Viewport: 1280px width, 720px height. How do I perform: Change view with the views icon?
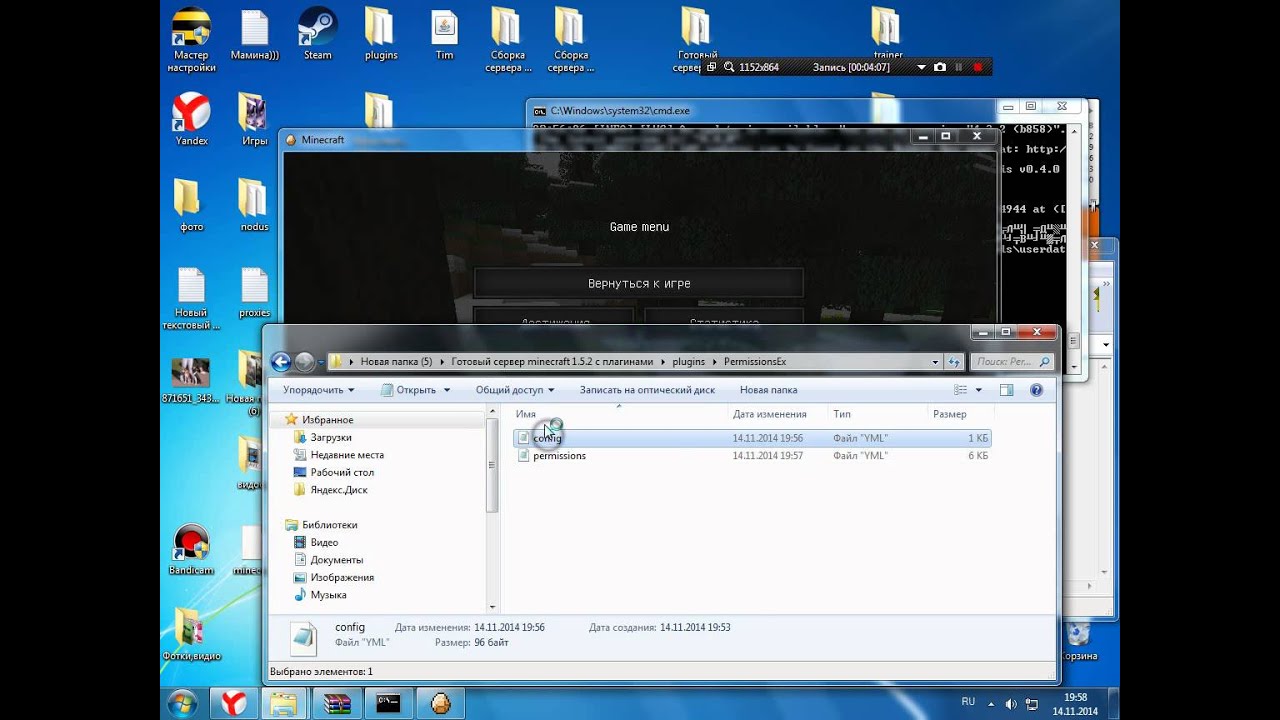[961, 390]
